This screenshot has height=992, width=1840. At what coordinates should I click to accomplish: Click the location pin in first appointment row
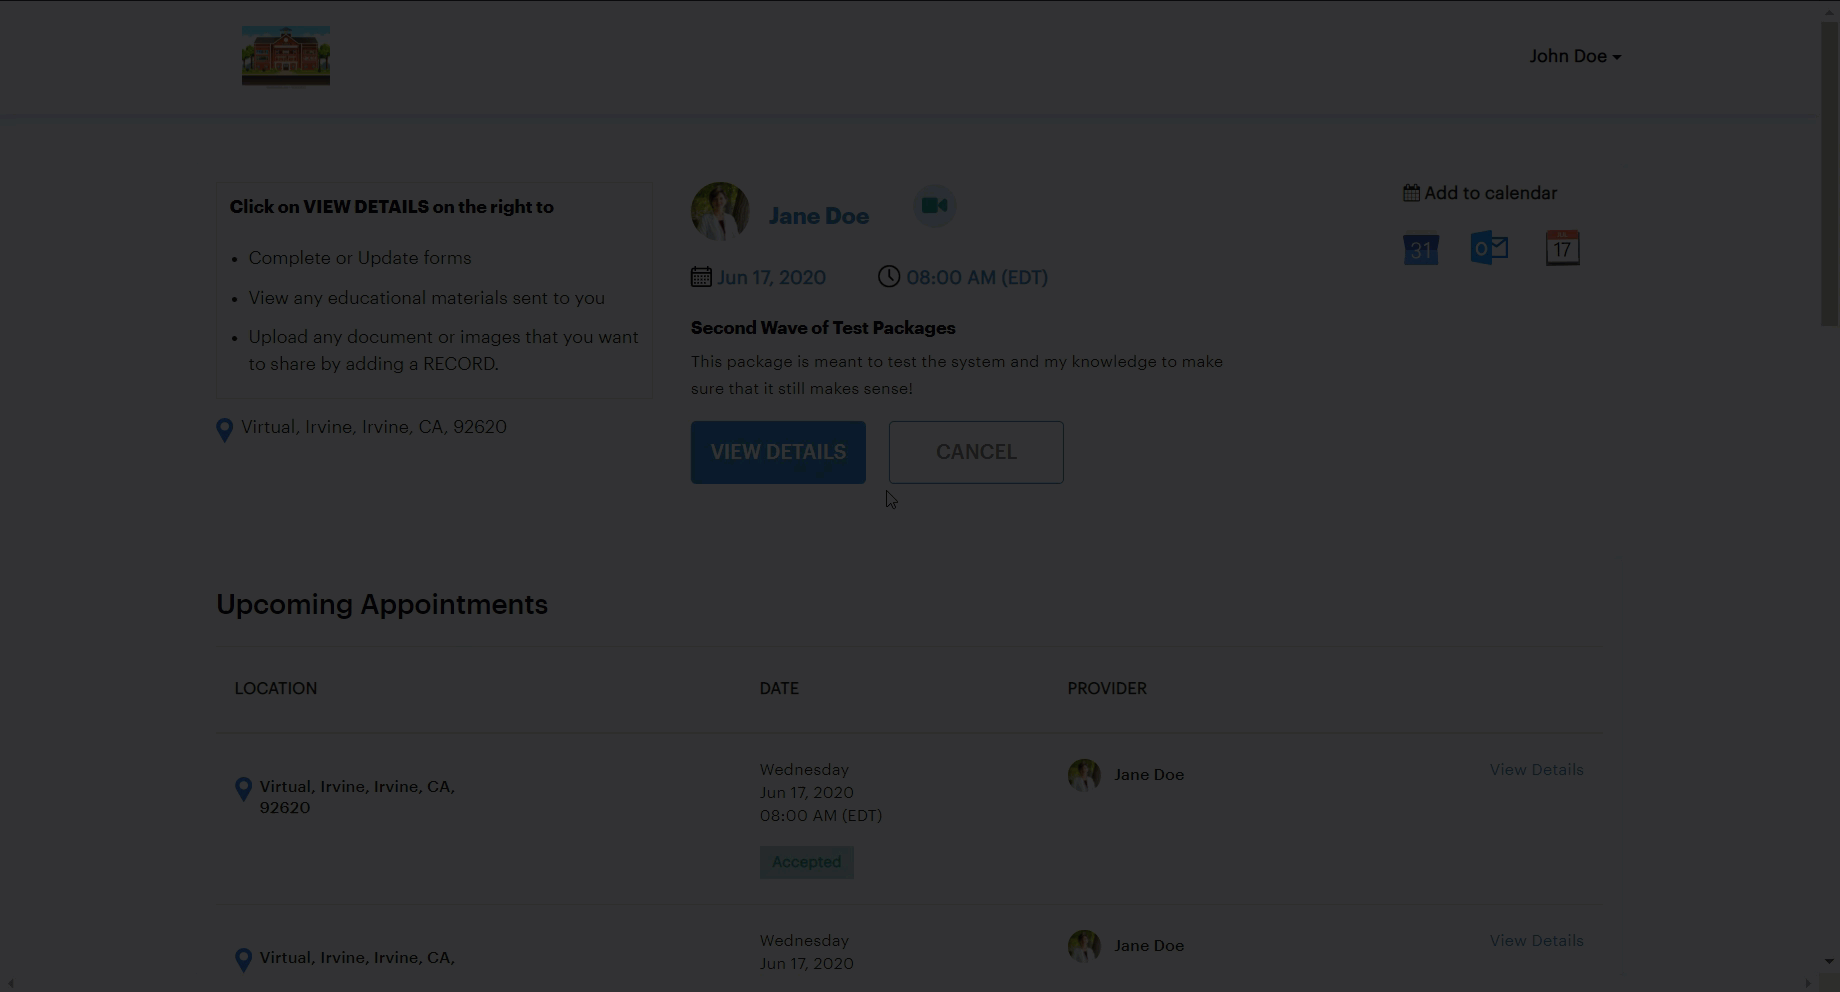point(243,790)
